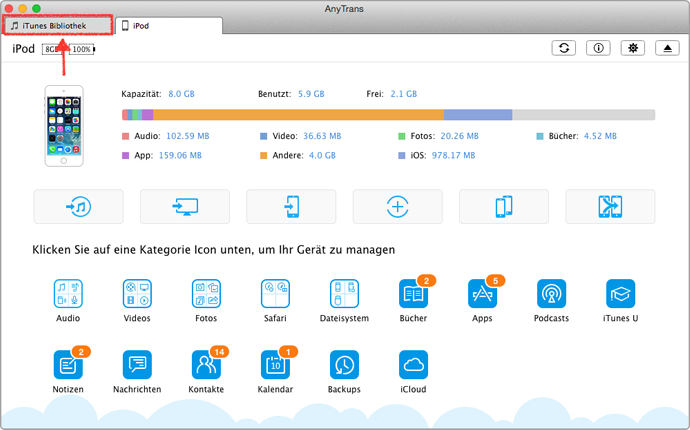The width and height of the screenshot is (690, 430).
Task: Click the blue iOS segment of storage bar
Action: click(478, 115)
